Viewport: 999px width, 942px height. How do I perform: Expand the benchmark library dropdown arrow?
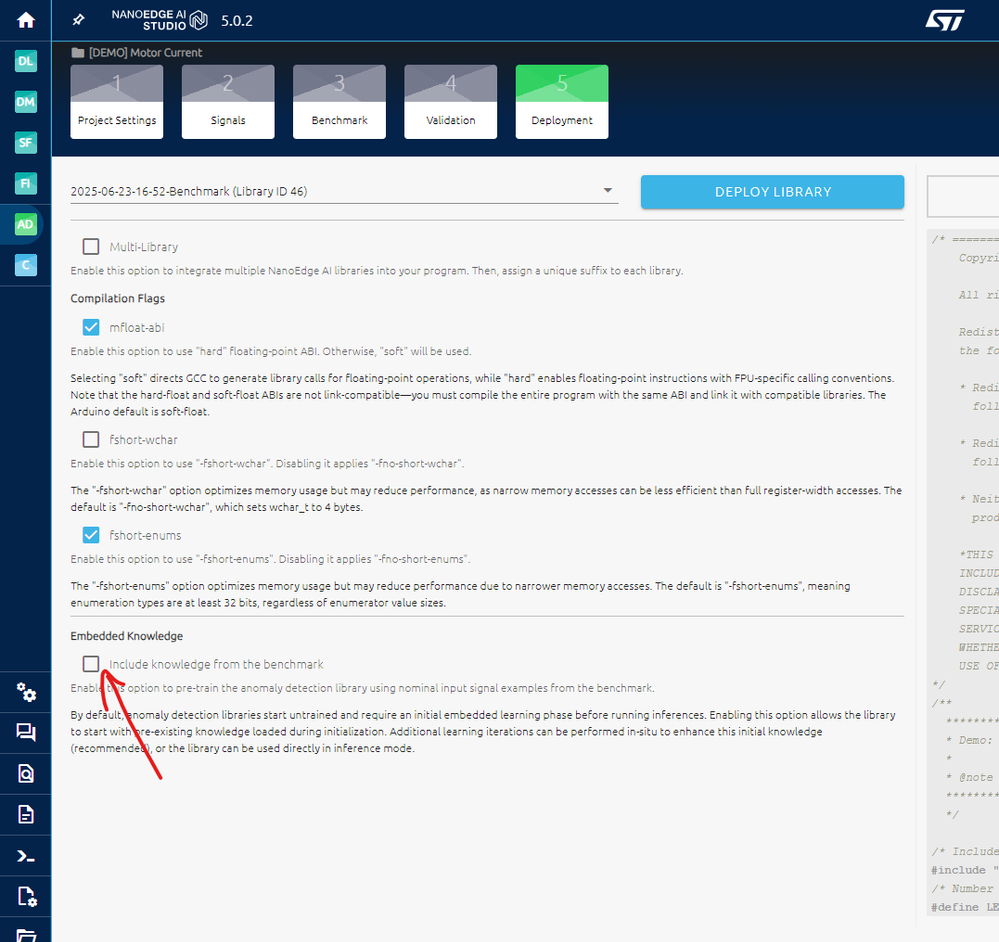(x=608, y=190)
